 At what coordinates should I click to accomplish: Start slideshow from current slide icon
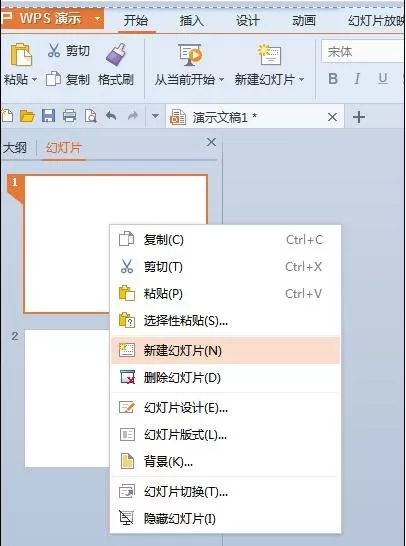coord(190,55)
